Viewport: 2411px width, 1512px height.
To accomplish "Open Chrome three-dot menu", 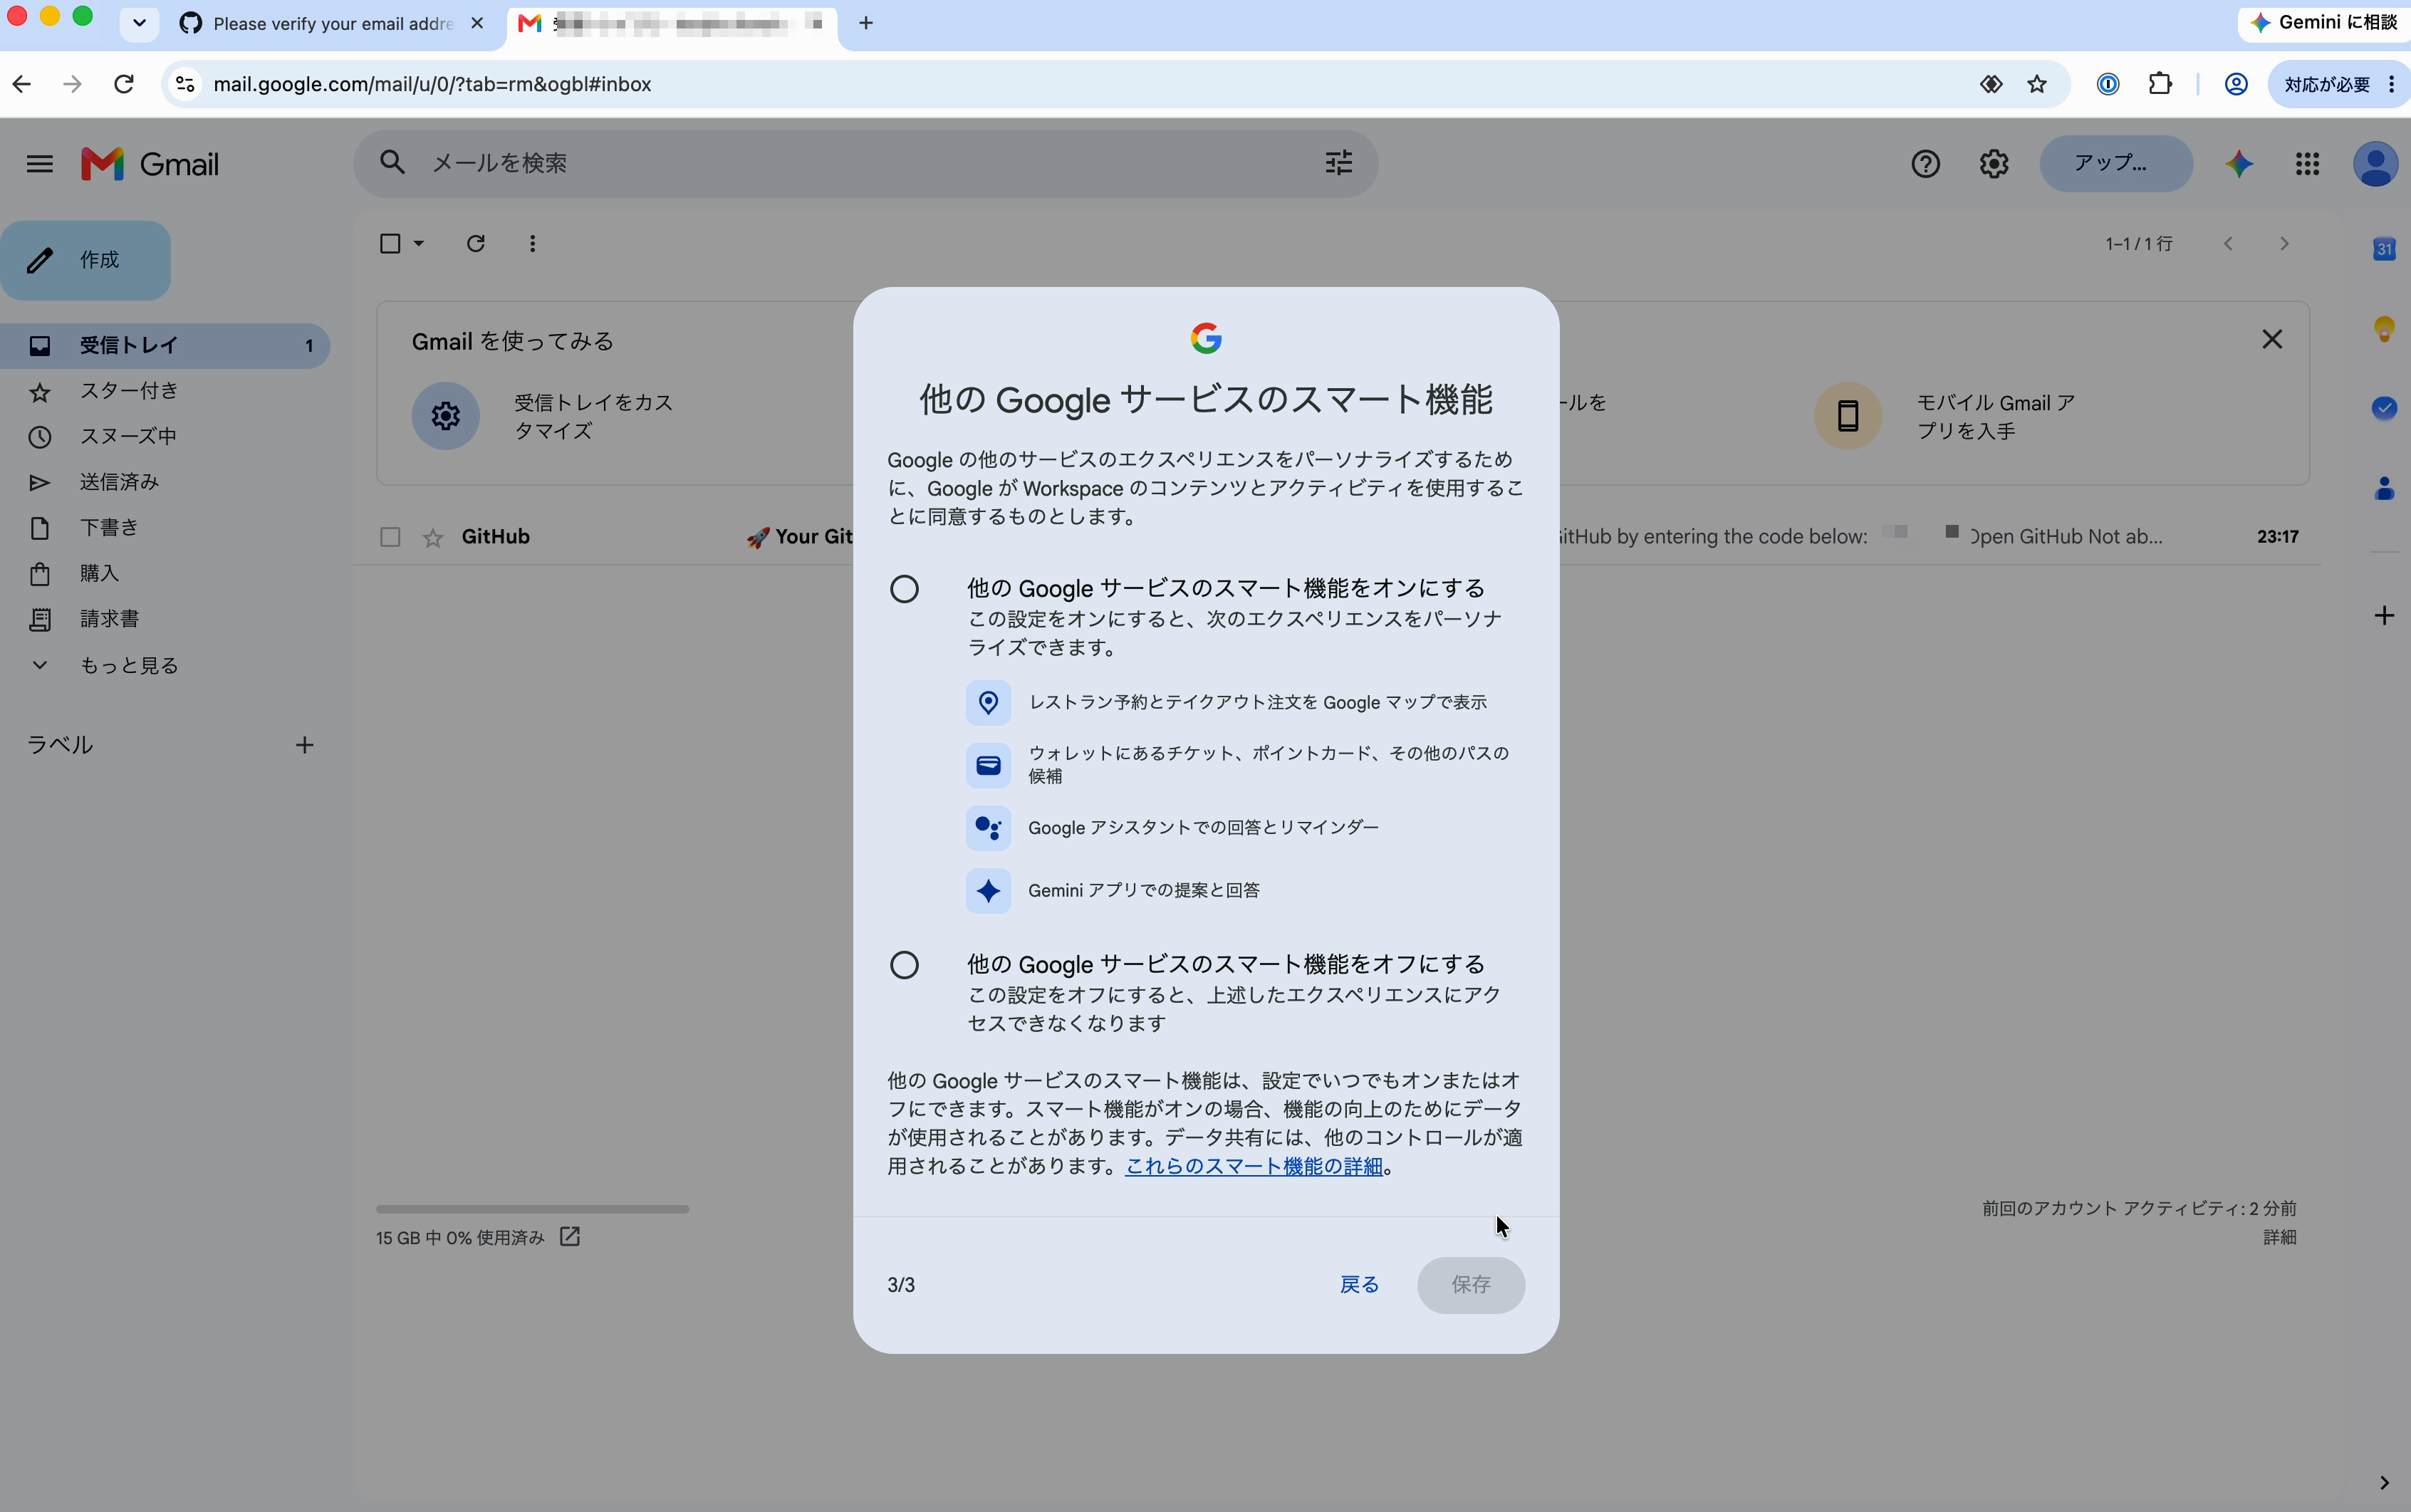I will 2392,84.
